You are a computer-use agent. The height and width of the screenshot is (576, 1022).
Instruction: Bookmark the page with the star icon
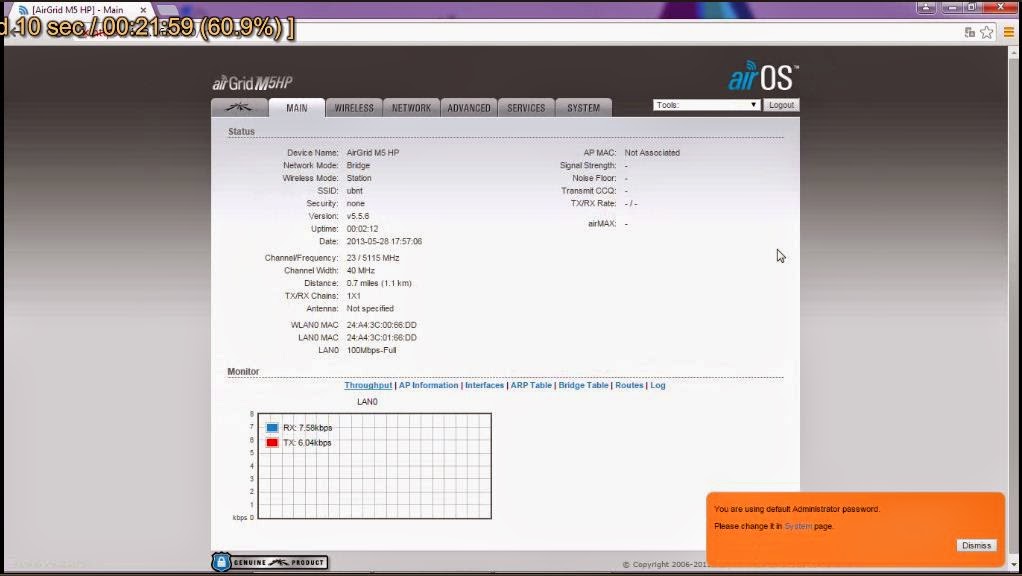click(987, 32)
